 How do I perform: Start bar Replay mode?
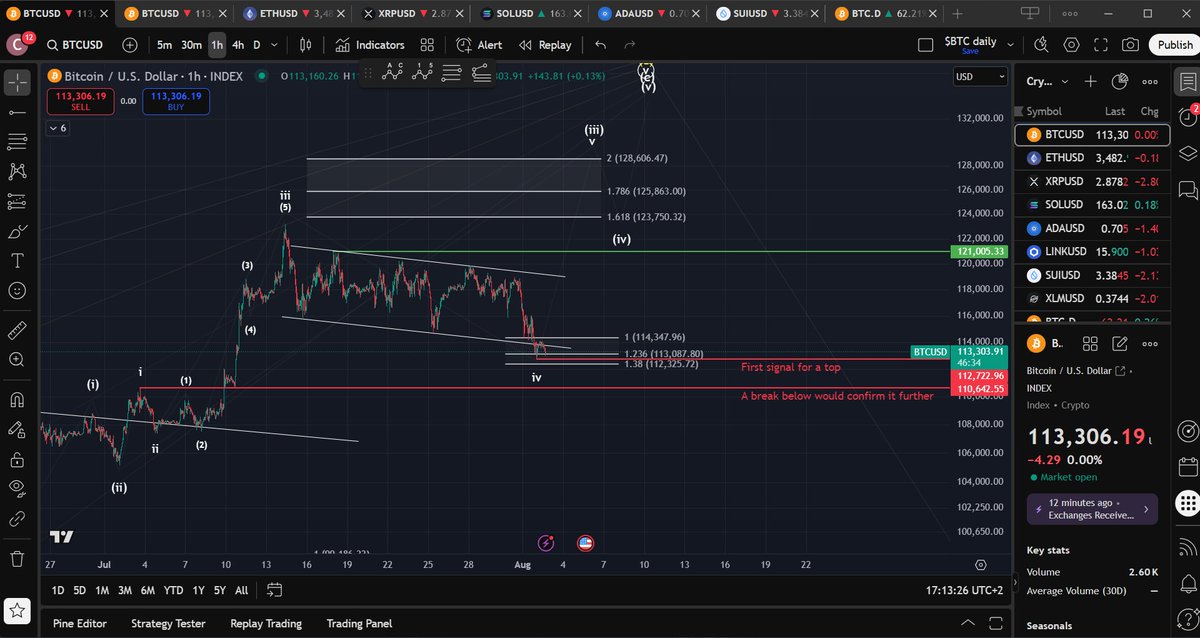click(545, 45)
